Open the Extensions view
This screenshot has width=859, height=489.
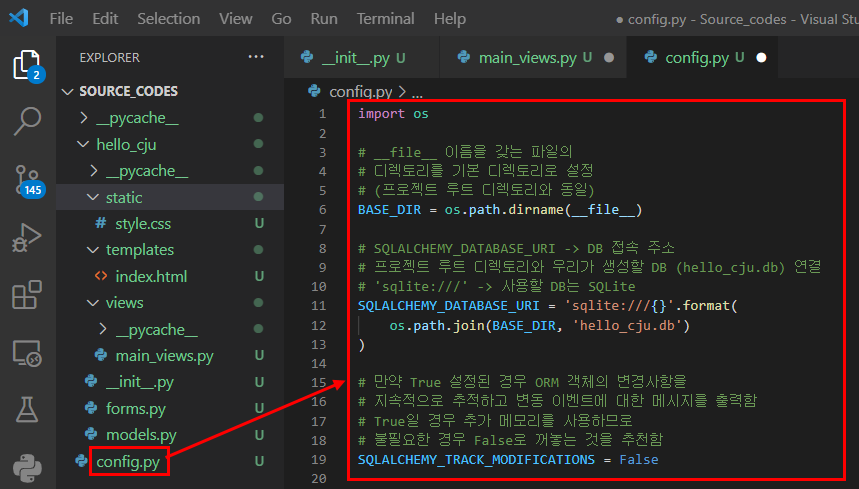click(27, 295)
